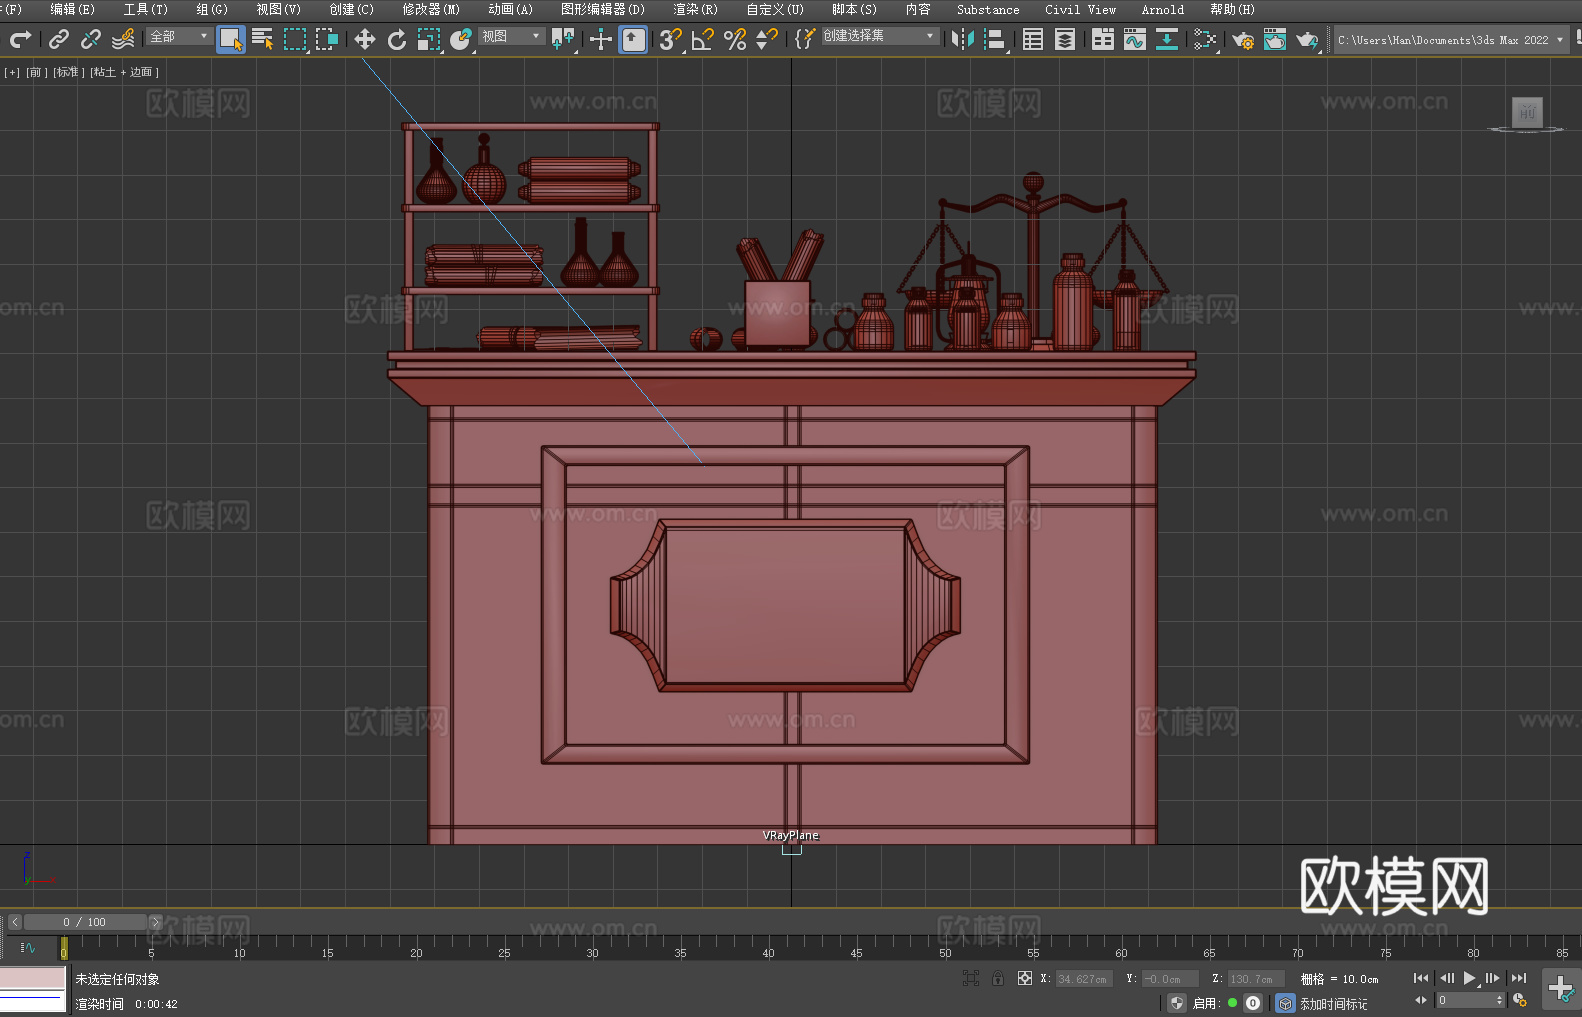Play the animation
Image resolution: width=1582 pixels, height=1017 pixels.
1469,978
